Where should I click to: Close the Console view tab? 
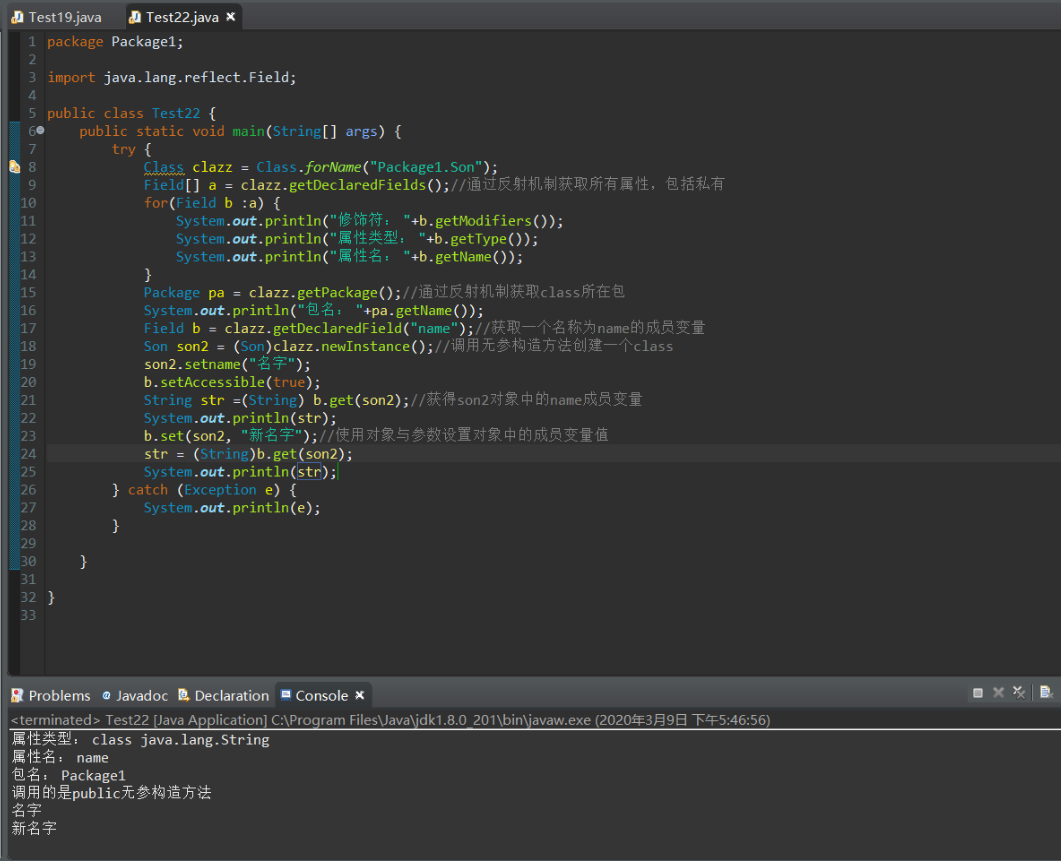360,695
